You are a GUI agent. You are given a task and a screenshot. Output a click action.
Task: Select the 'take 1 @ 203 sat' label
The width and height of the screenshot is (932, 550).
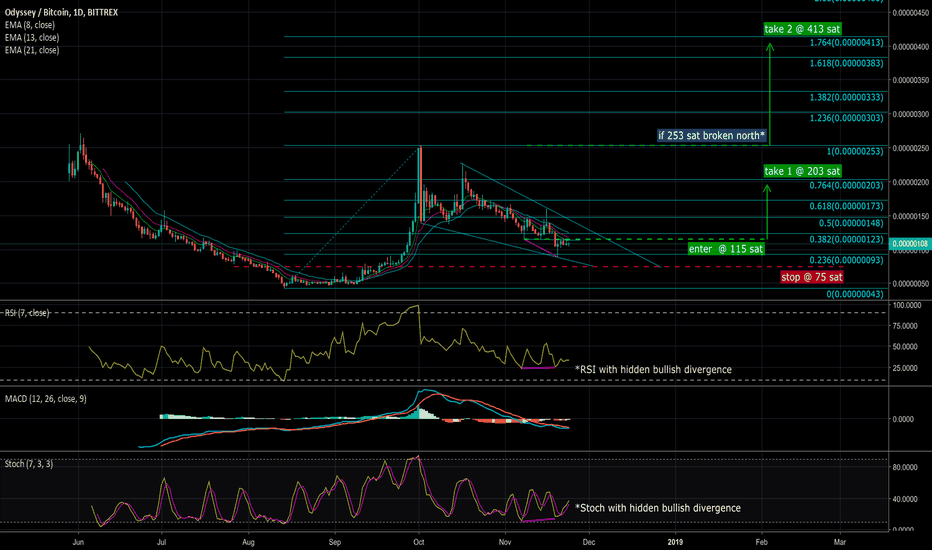point(802,171)
